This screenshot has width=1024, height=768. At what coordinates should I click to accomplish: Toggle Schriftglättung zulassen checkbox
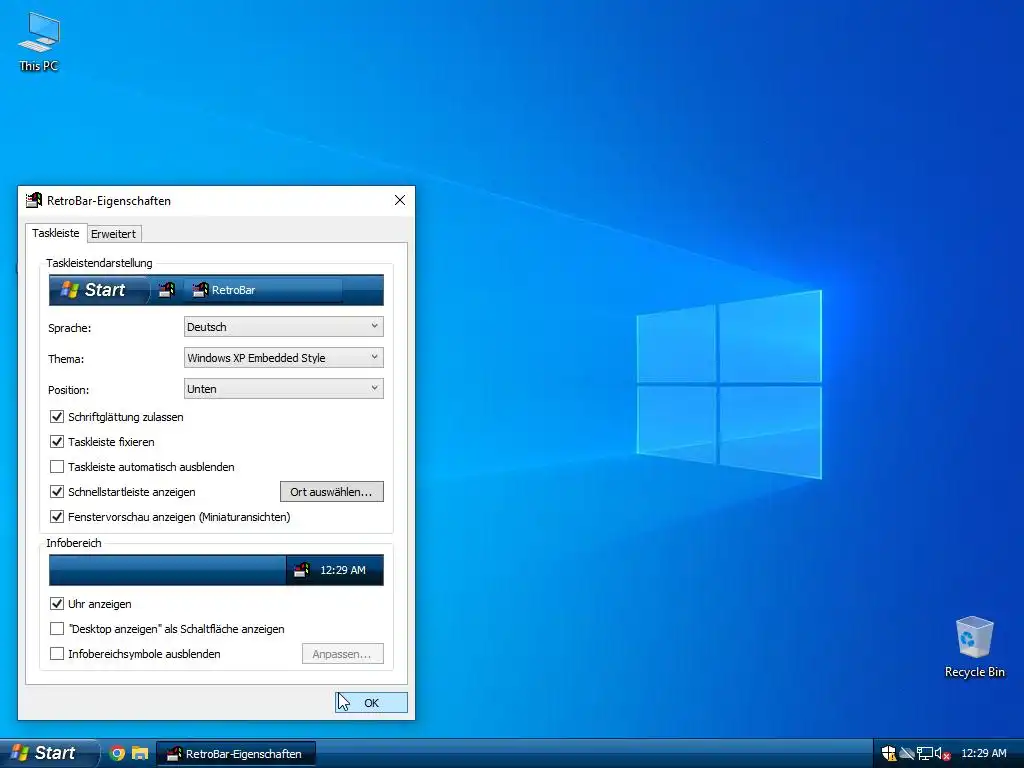pyautogui.click(x=57, y=417)
